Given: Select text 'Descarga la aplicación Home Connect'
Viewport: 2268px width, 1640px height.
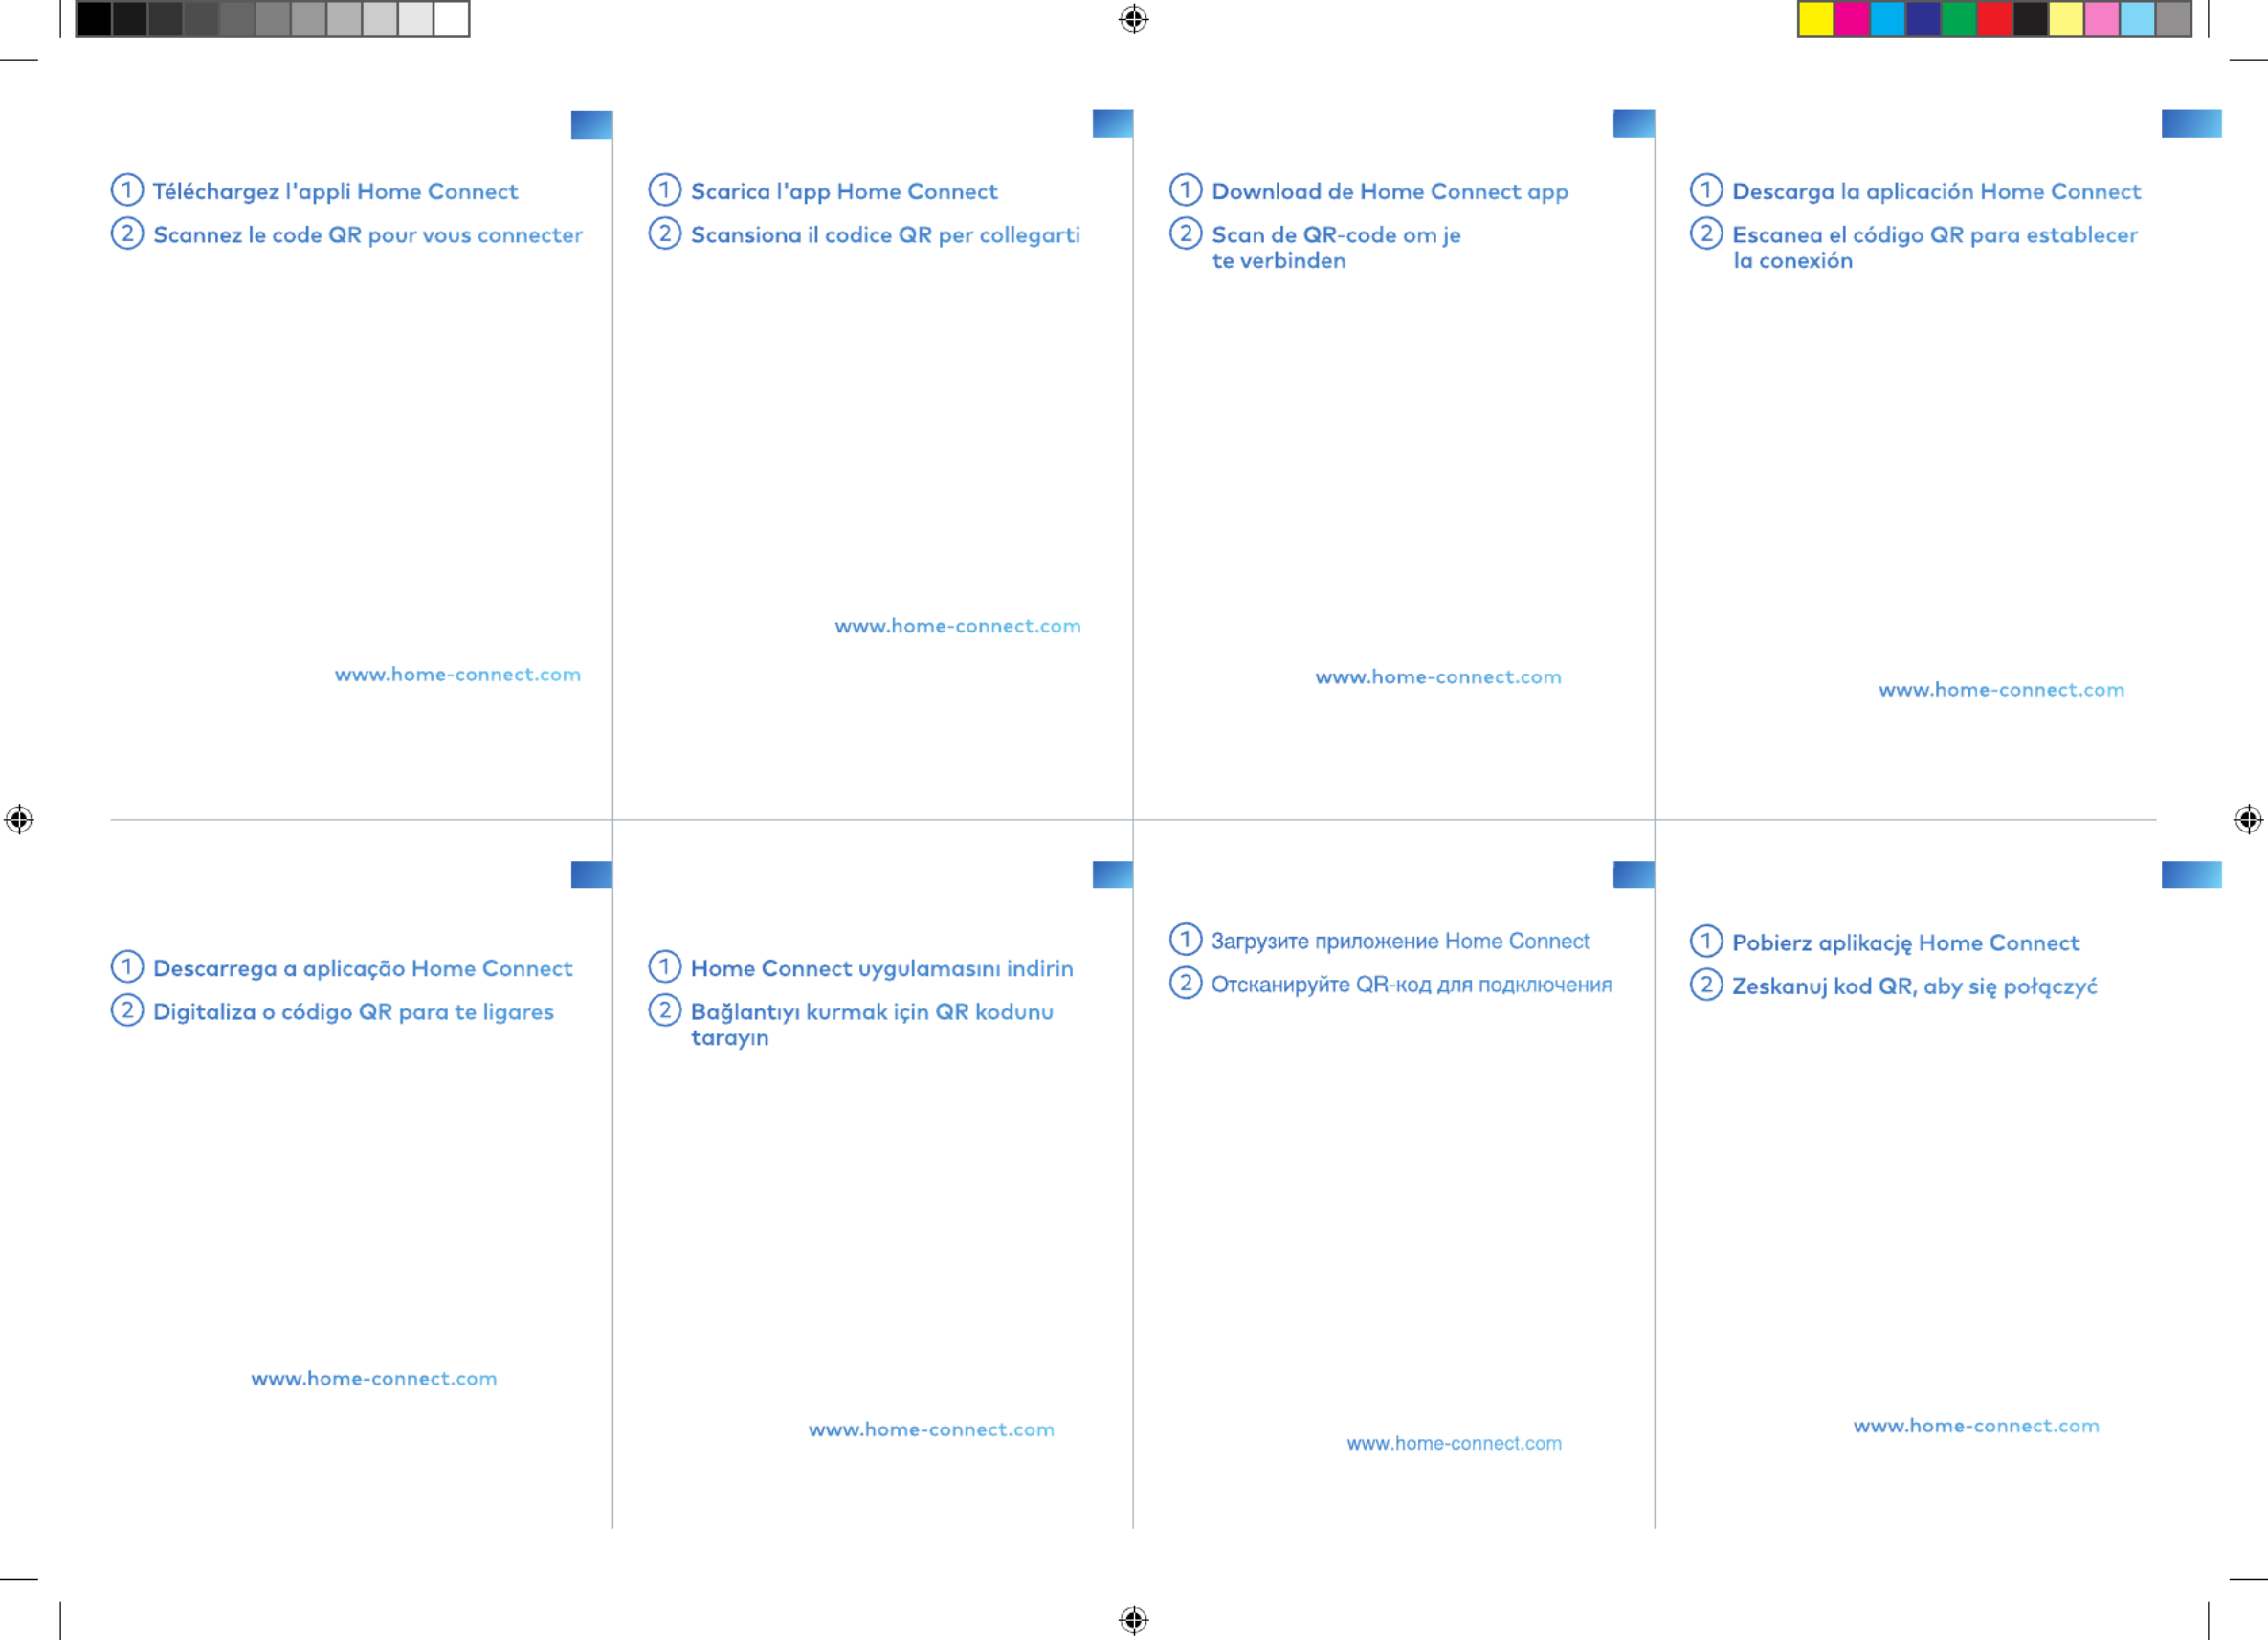Looking at the screenshot, I should [x=1936, y=191].
